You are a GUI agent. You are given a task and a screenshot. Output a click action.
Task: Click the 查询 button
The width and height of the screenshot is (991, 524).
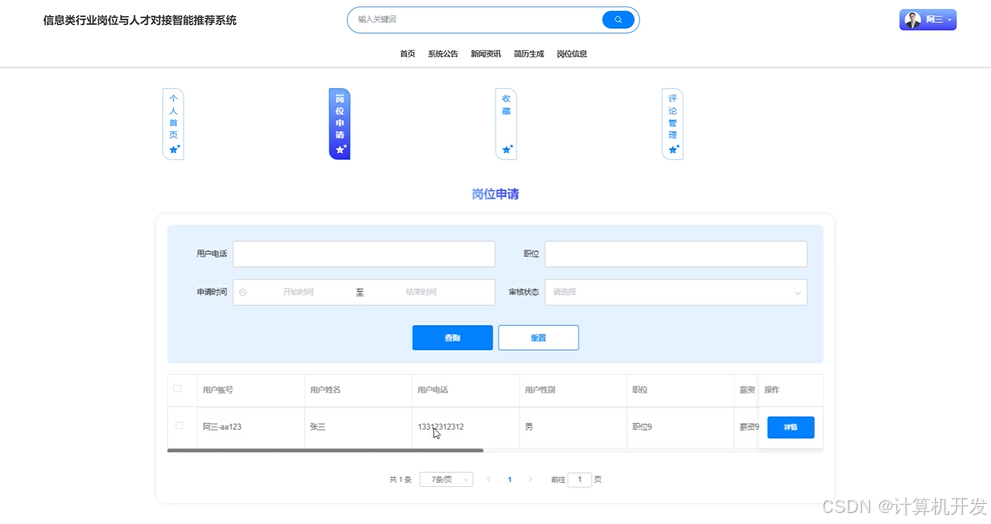click(x=453, y=338)
